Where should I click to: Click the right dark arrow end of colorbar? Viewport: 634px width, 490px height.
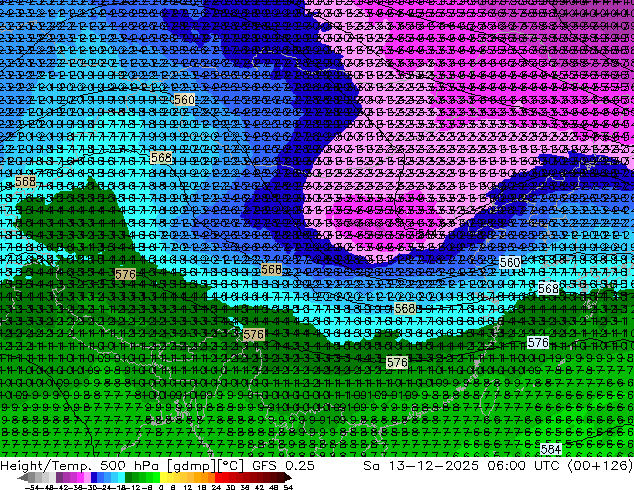287,478
